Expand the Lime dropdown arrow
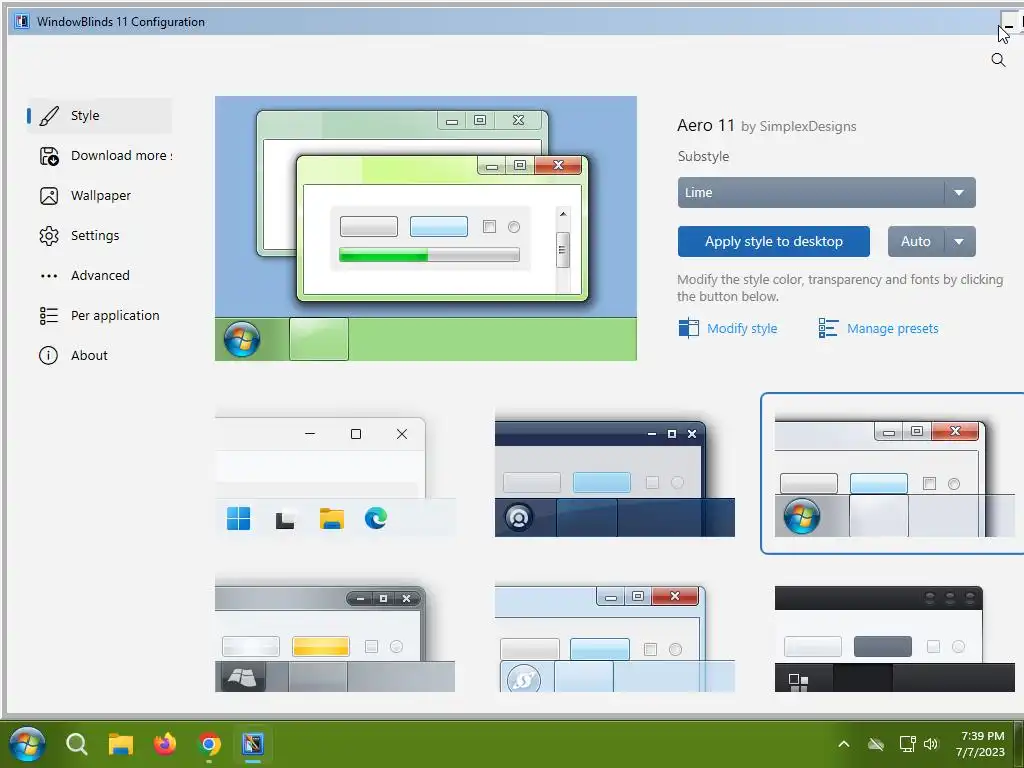Screen dimensions: 1024x768 [959, 193]
